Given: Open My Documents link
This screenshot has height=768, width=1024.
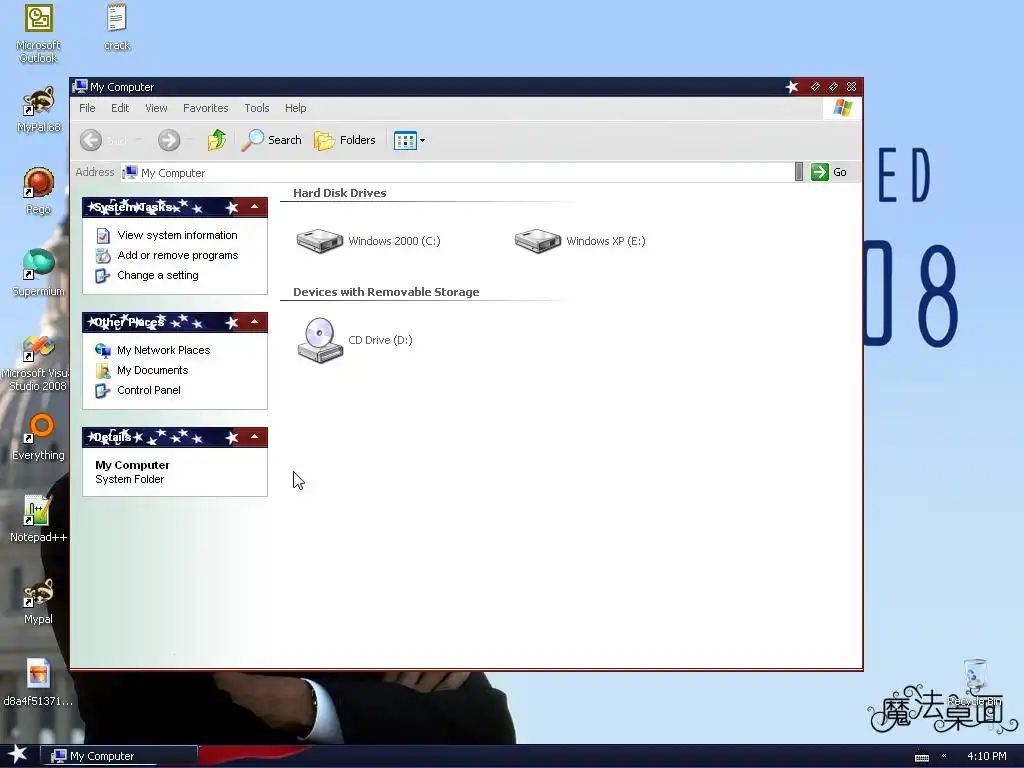Looking at the screenshot, I should tap(152, 370).
